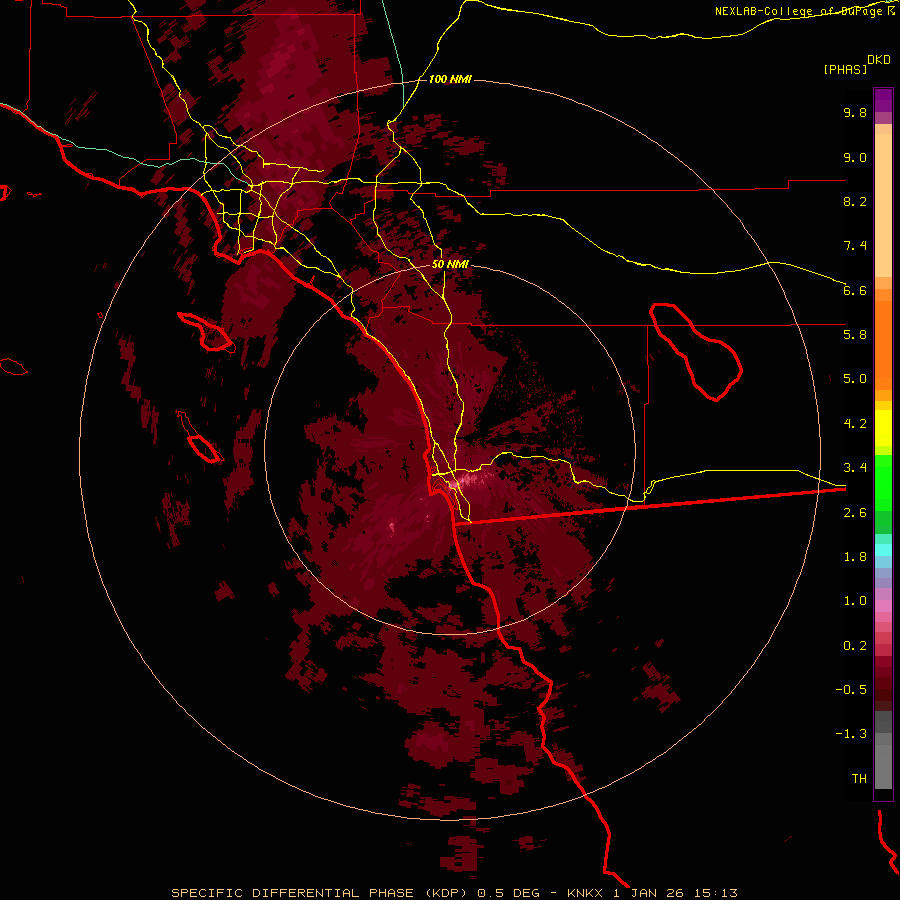The height and width of the screenshot is (900, 900).
Task: Click the 5.8 color scale value
Action: 855,335
